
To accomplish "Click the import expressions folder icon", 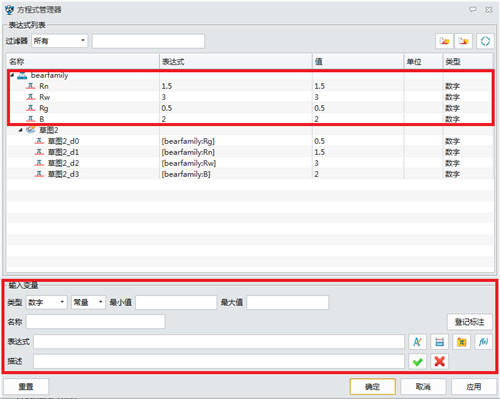I will (444, 41).
